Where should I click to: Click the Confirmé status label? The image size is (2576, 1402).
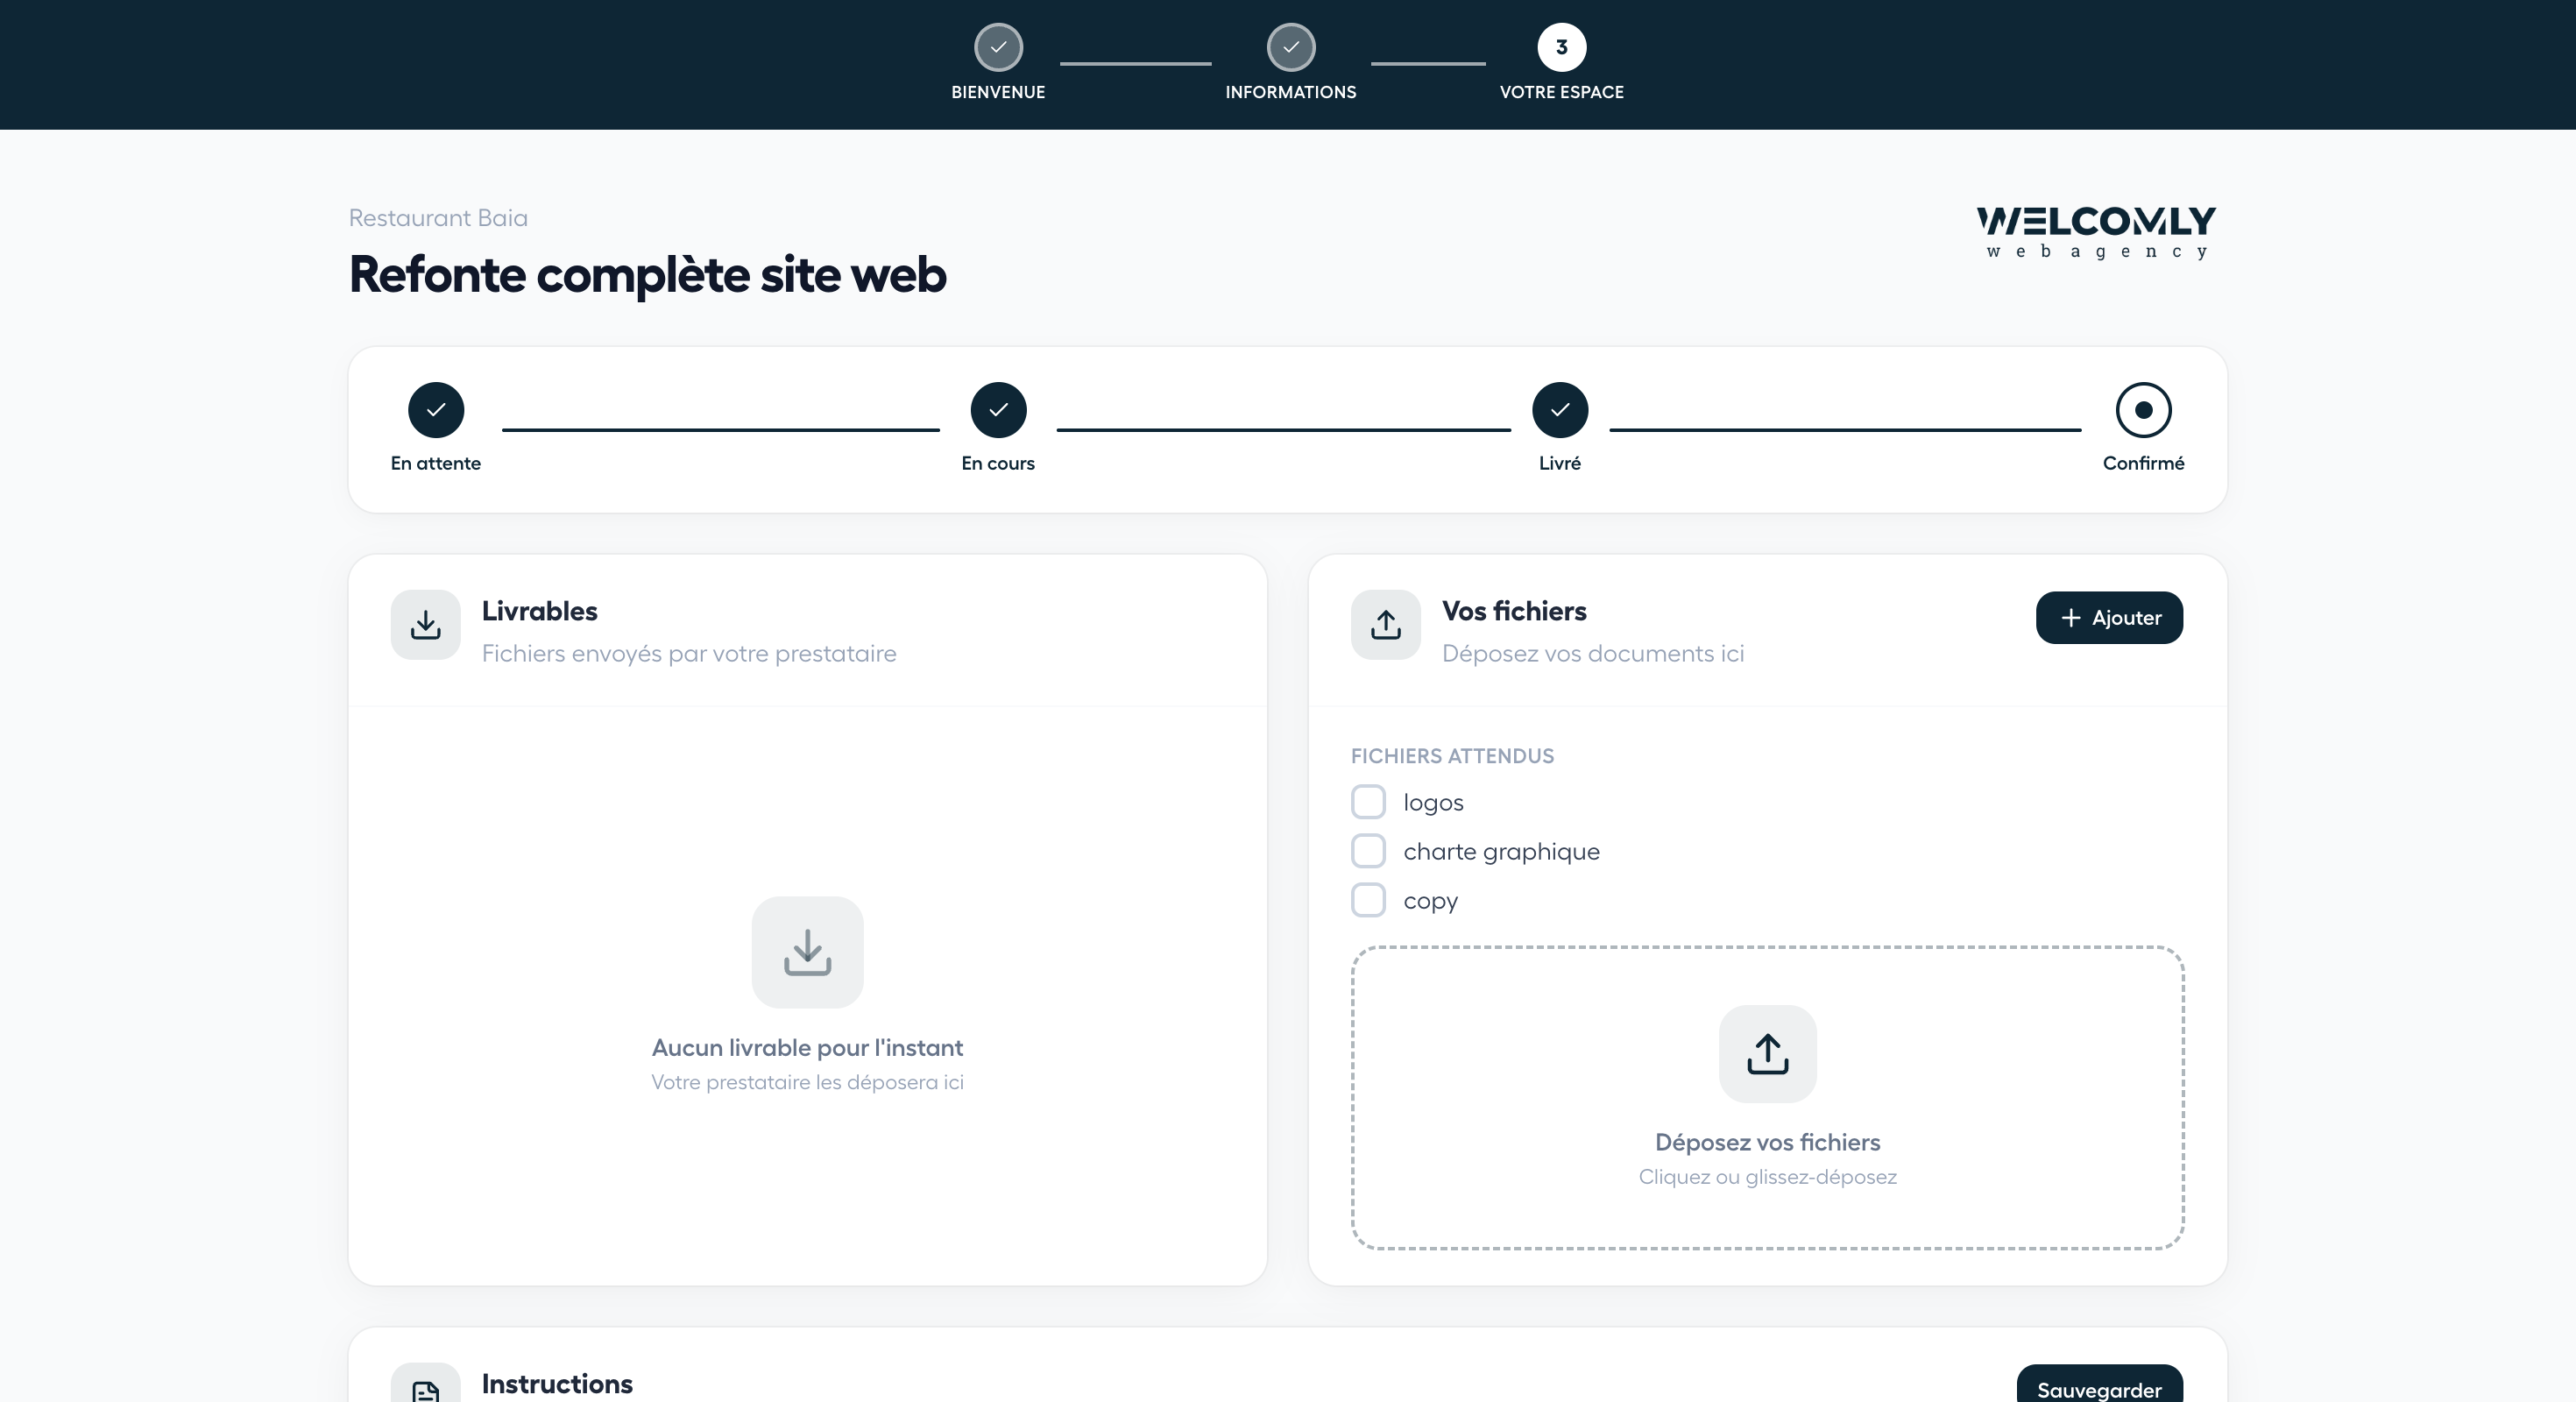coord(2143,463)
